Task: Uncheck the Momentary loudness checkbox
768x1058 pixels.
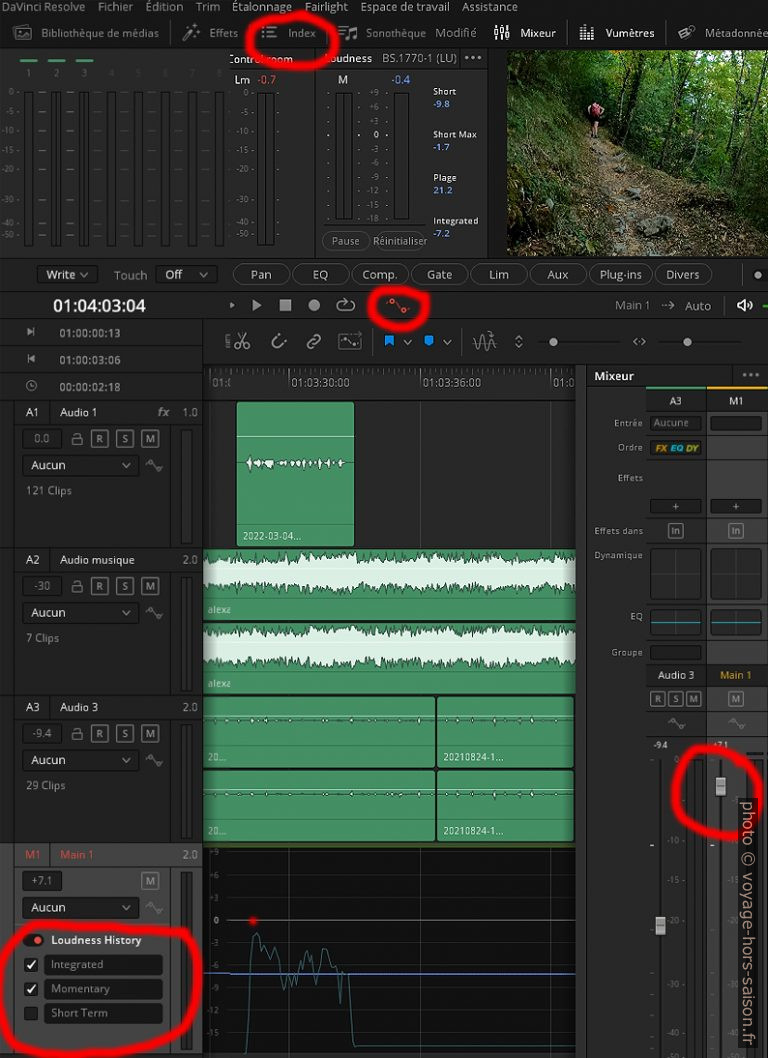Action: [x=31, y=989]
